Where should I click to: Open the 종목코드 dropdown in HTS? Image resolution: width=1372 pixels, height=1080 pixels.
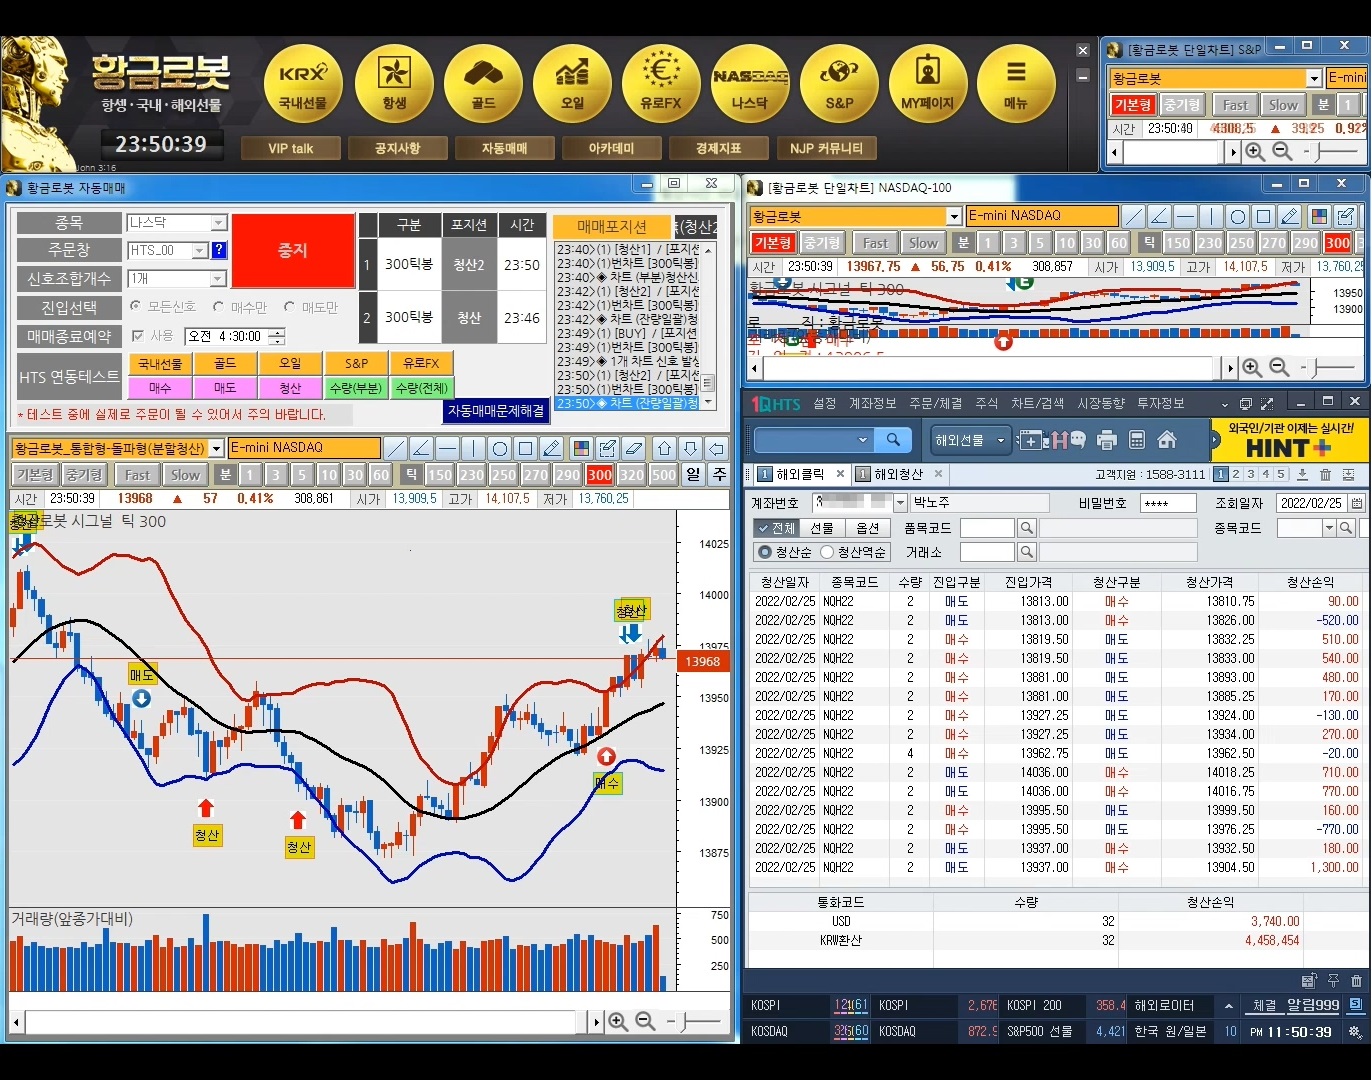[1329, 528]
